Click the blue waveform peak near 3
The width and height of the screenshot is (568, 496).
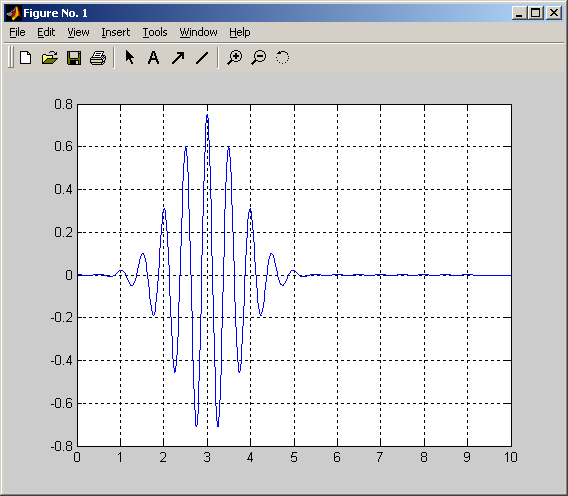(207, 115)
